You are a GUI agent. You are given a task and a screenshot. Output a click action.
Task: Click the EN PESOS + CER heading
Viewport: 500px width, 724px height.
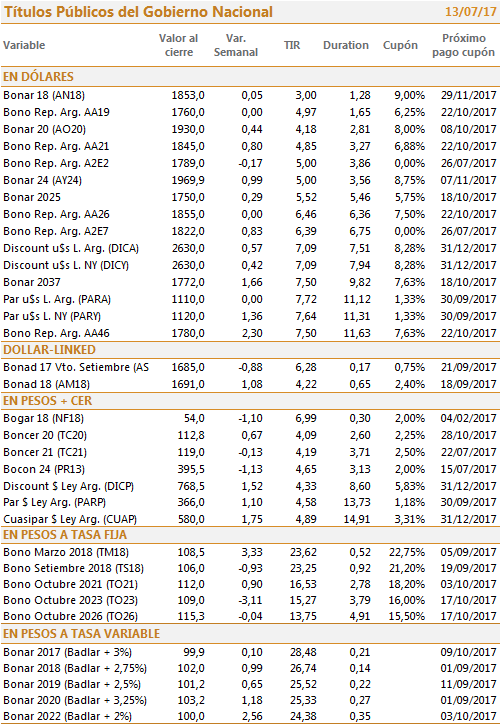coord(48,401)
